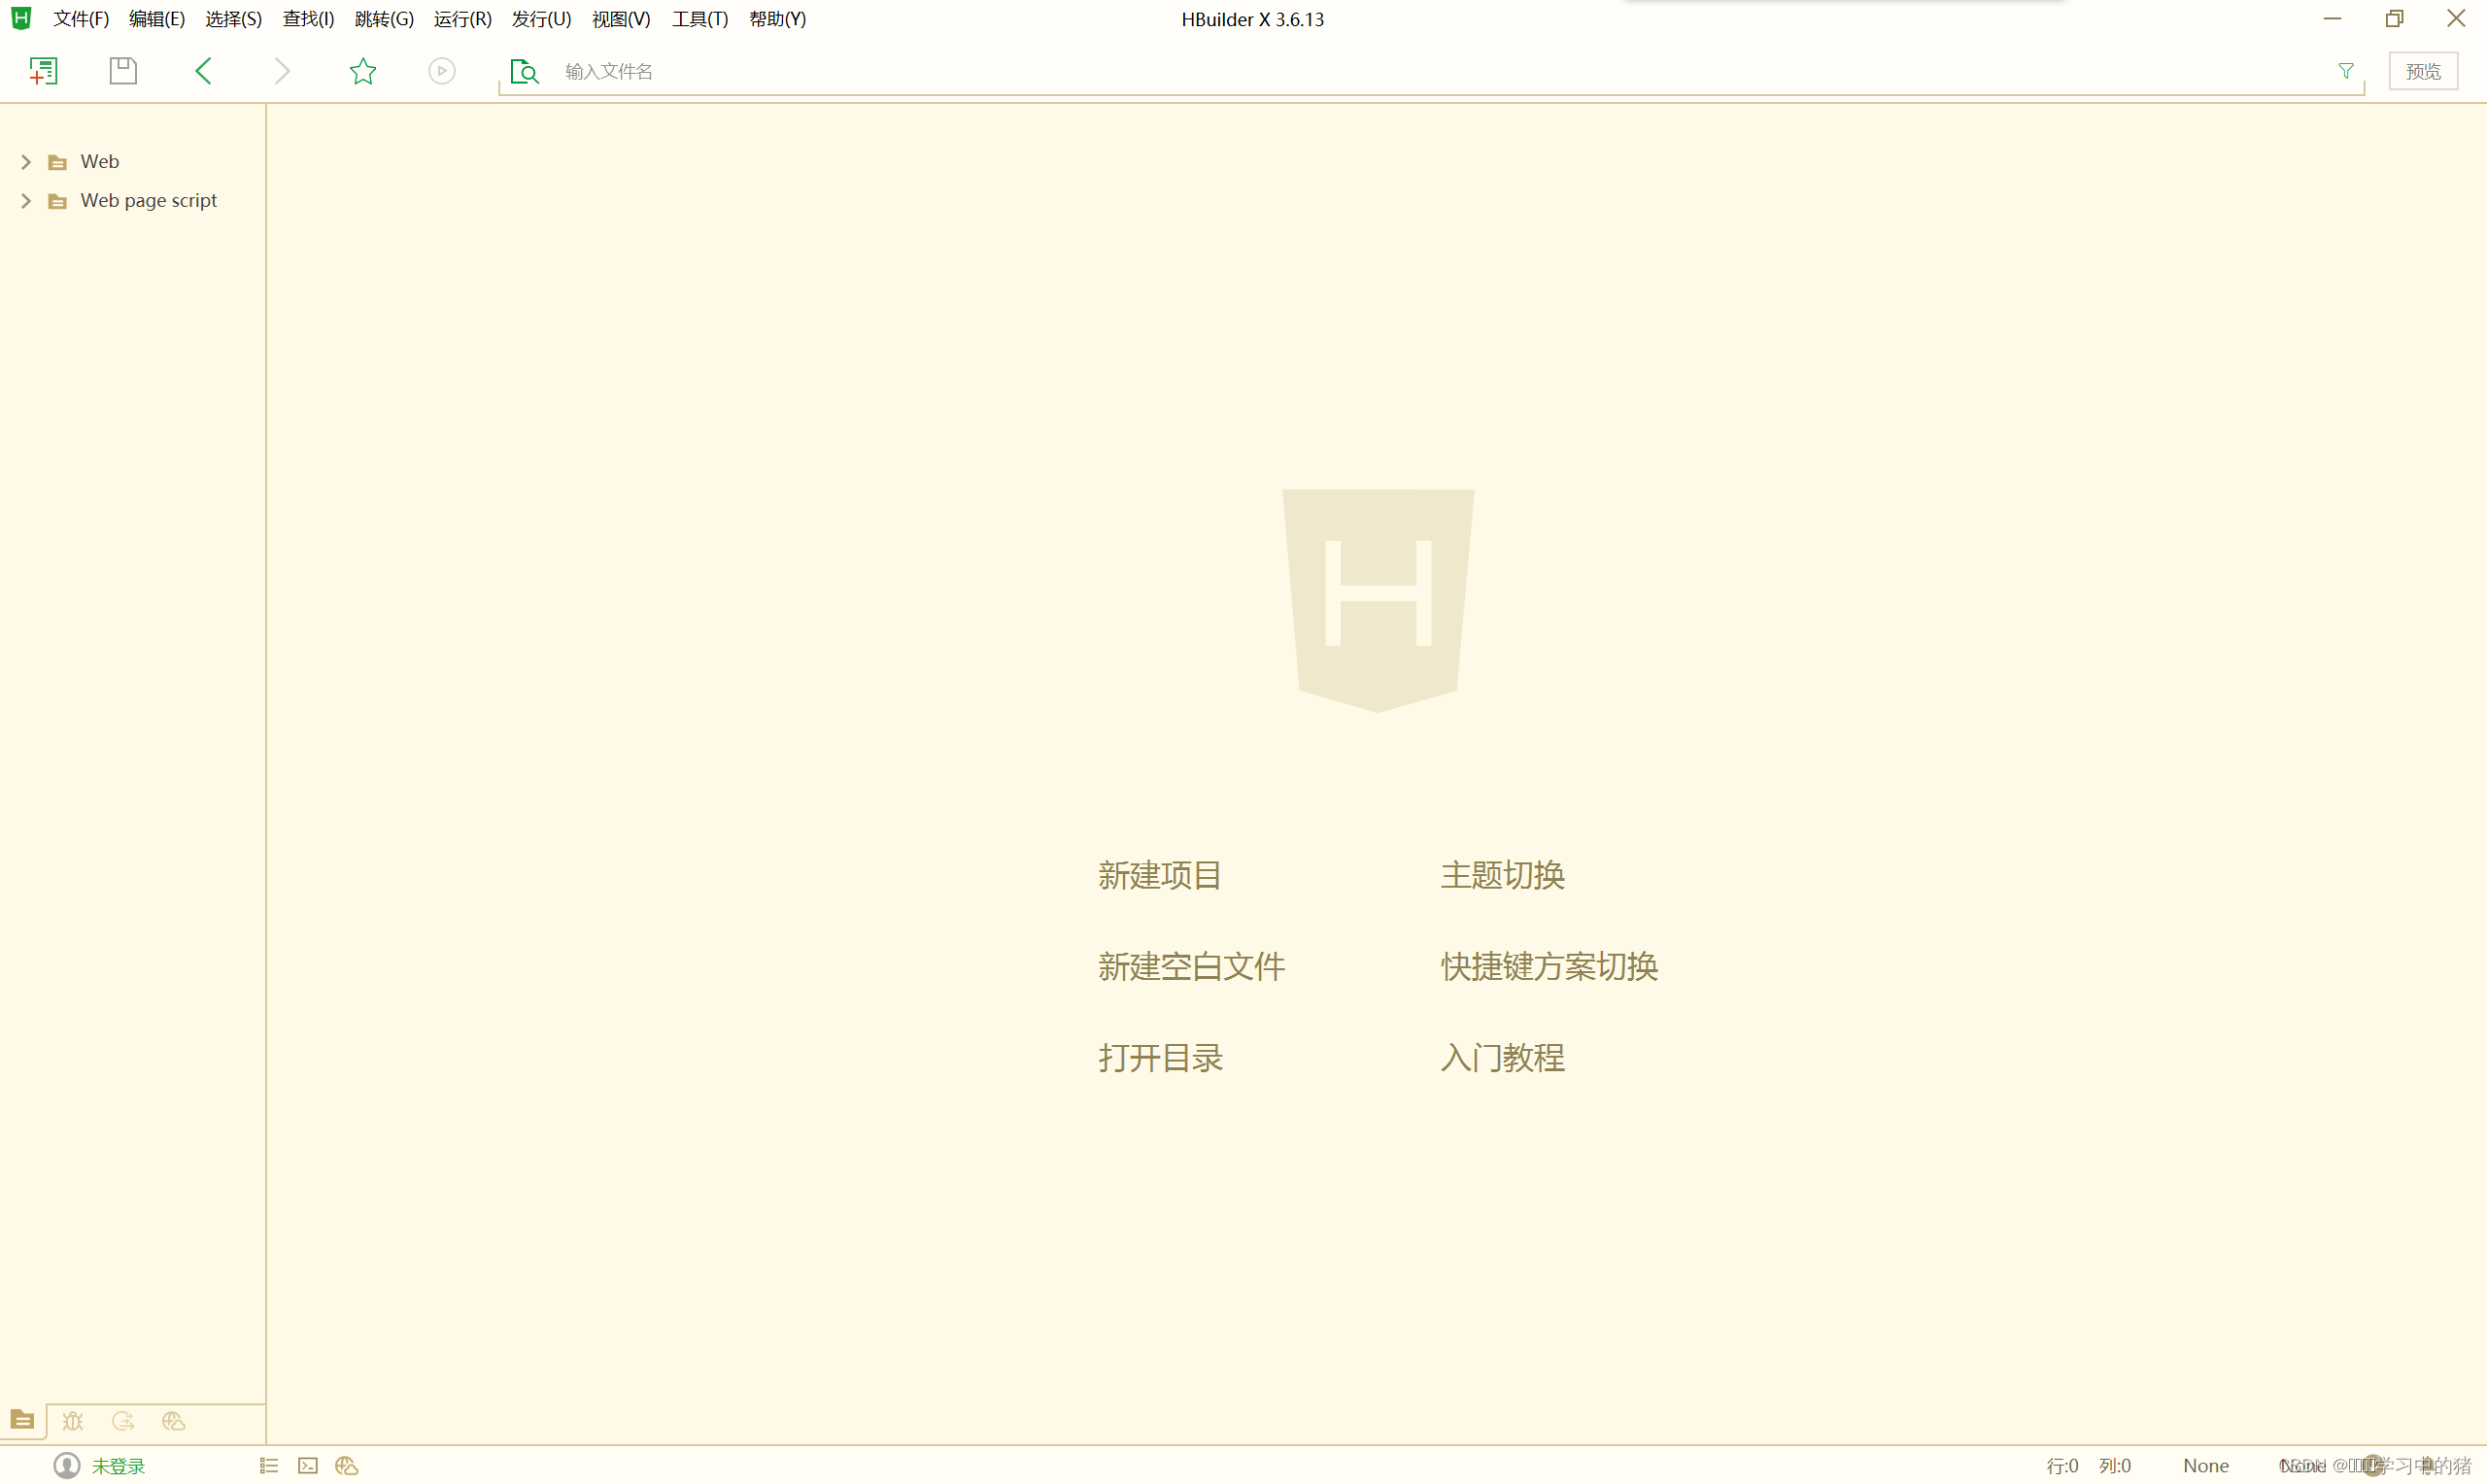The width and height of the screenshot is (2487, 1484).
Task: Expand the Web page script folder
Action: point(26,201)
